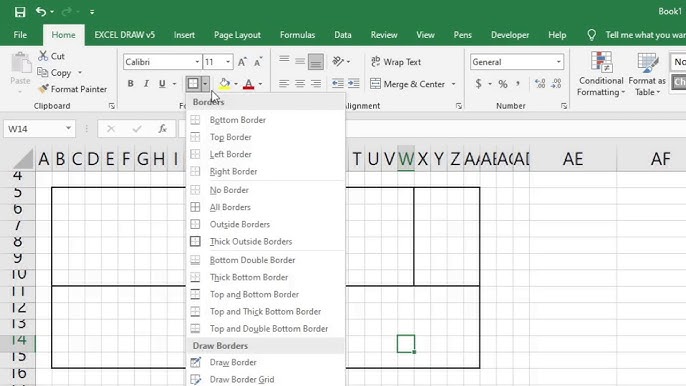Toggle Bold formatting
The height and width of the screenshot is (386, 686).
(x=130, y=84)
